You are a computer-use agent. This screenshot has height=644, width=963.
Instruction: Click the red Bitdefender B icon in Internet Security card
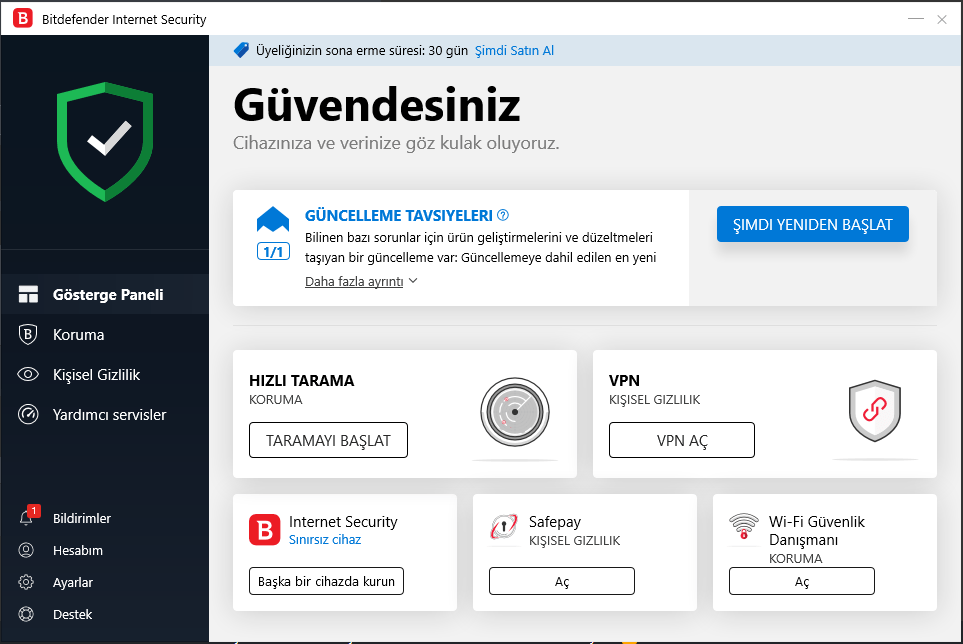coord(265,530)
